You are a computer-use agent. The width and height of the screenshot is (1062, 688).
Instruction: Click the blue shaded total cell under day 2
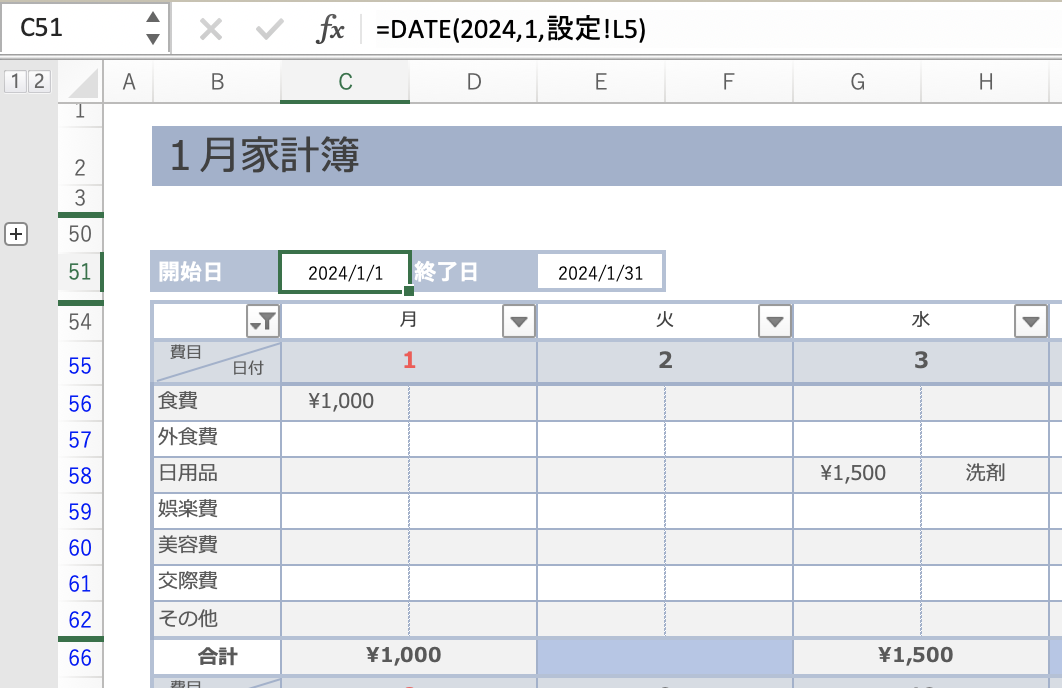click(x=665, y=656)
